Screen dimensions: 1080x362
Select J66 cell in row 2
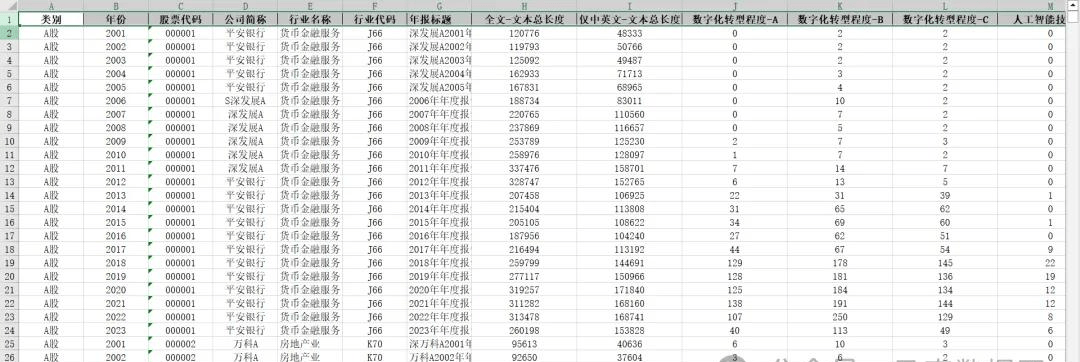point(374,33)
